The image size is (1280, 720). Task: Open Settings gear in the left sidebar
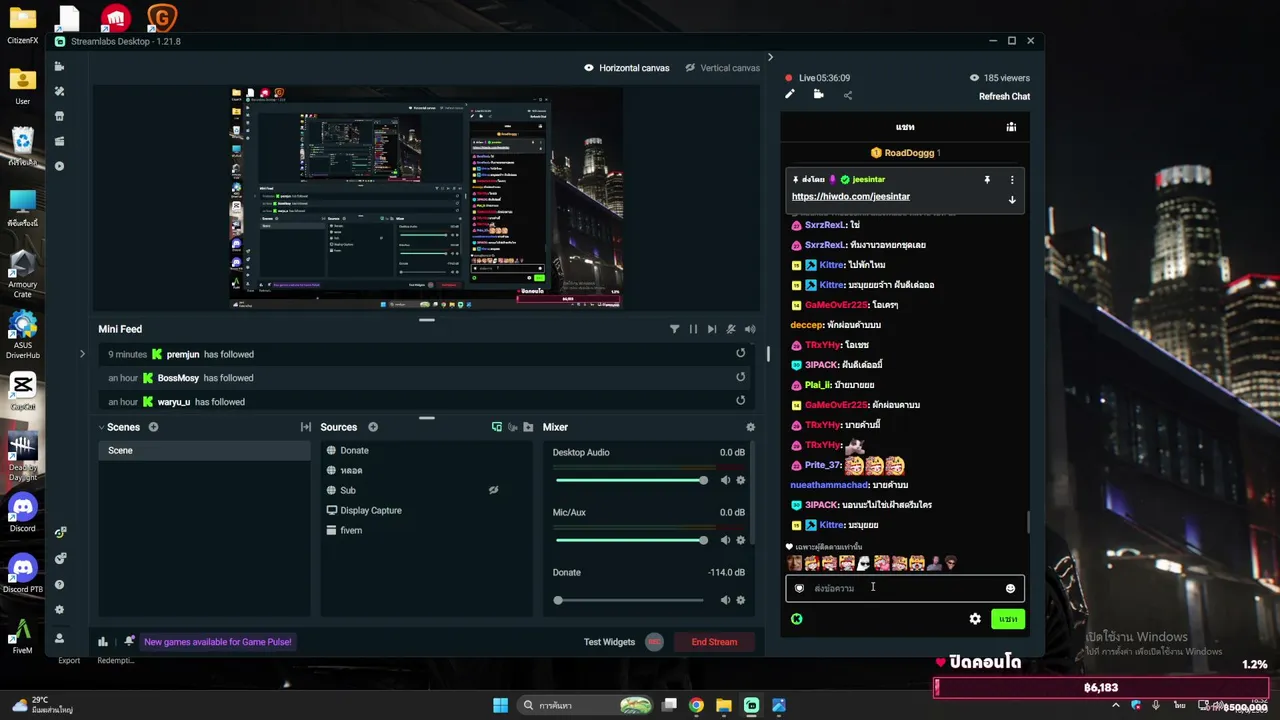tap(59, 610)
